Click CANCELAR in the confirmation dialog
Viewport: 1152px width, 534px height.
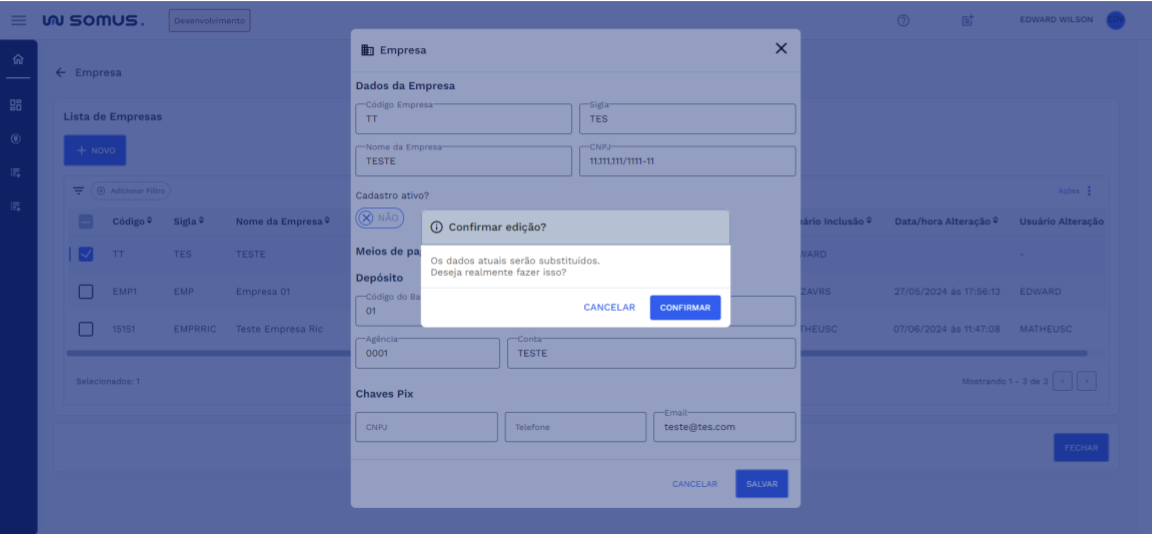[609, 308]
